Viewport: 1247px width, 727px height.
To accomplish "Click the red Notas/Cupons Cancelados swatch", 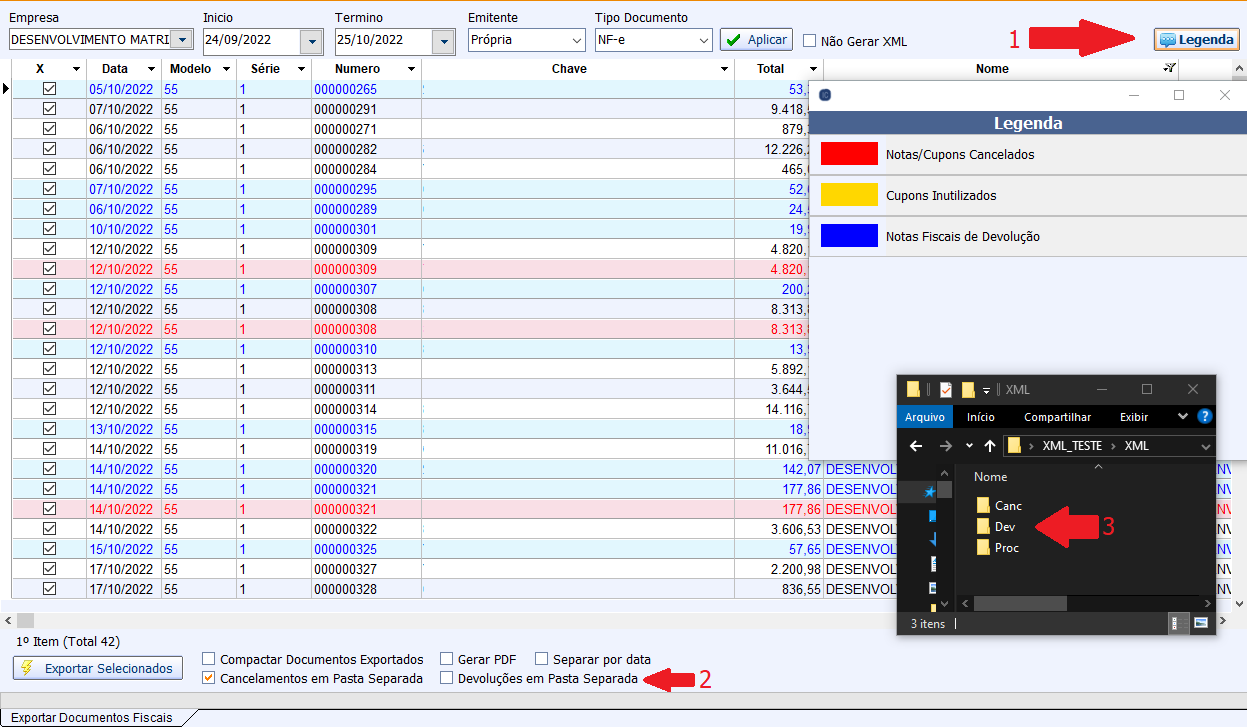I will (x=848, y=154).
